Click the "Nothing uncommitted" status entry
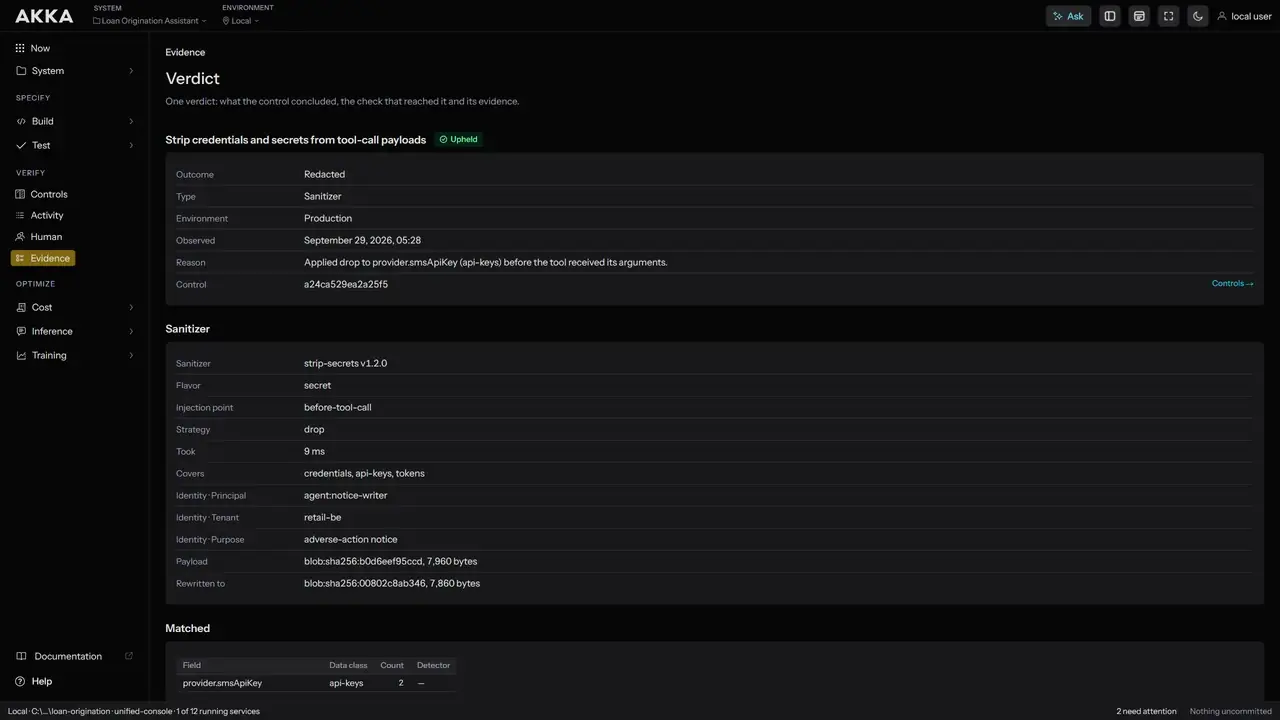The height and width of the screenshot is (720, 1280). (1231, 712)
